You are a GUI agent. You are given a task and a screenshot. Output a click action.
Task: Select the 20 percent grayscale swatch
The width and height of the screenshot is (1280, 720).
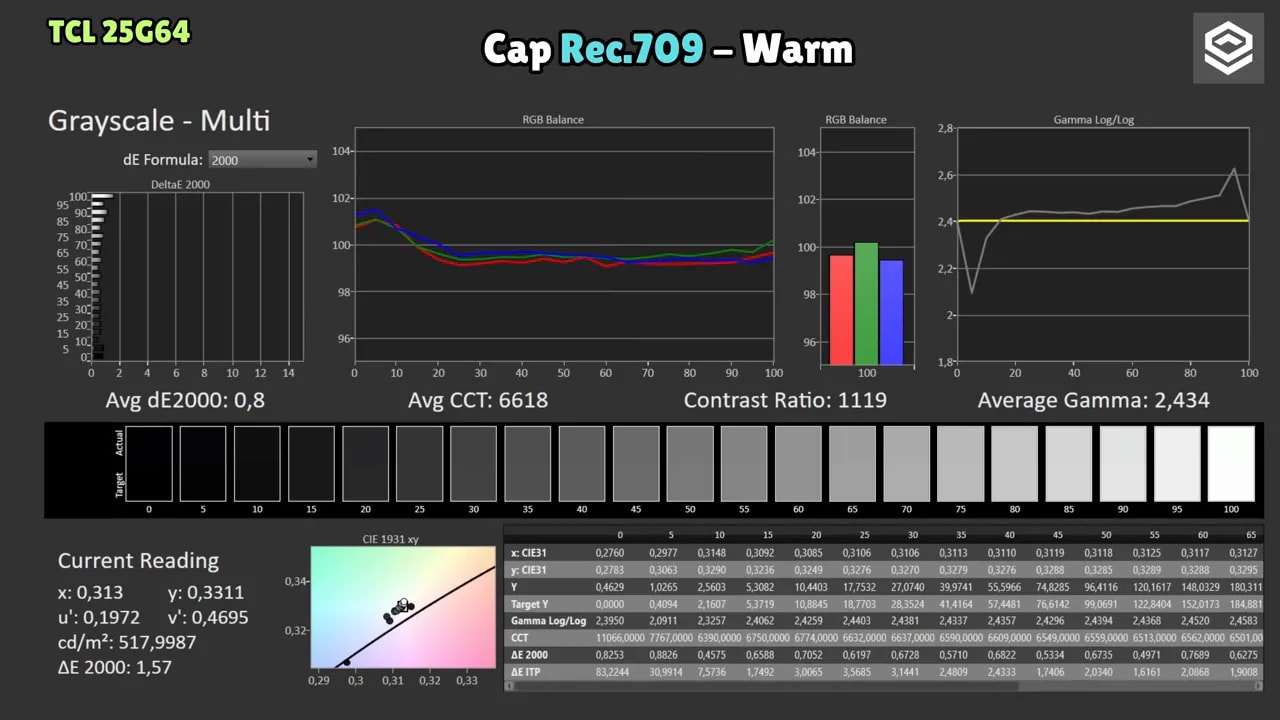tap(365, 463)
